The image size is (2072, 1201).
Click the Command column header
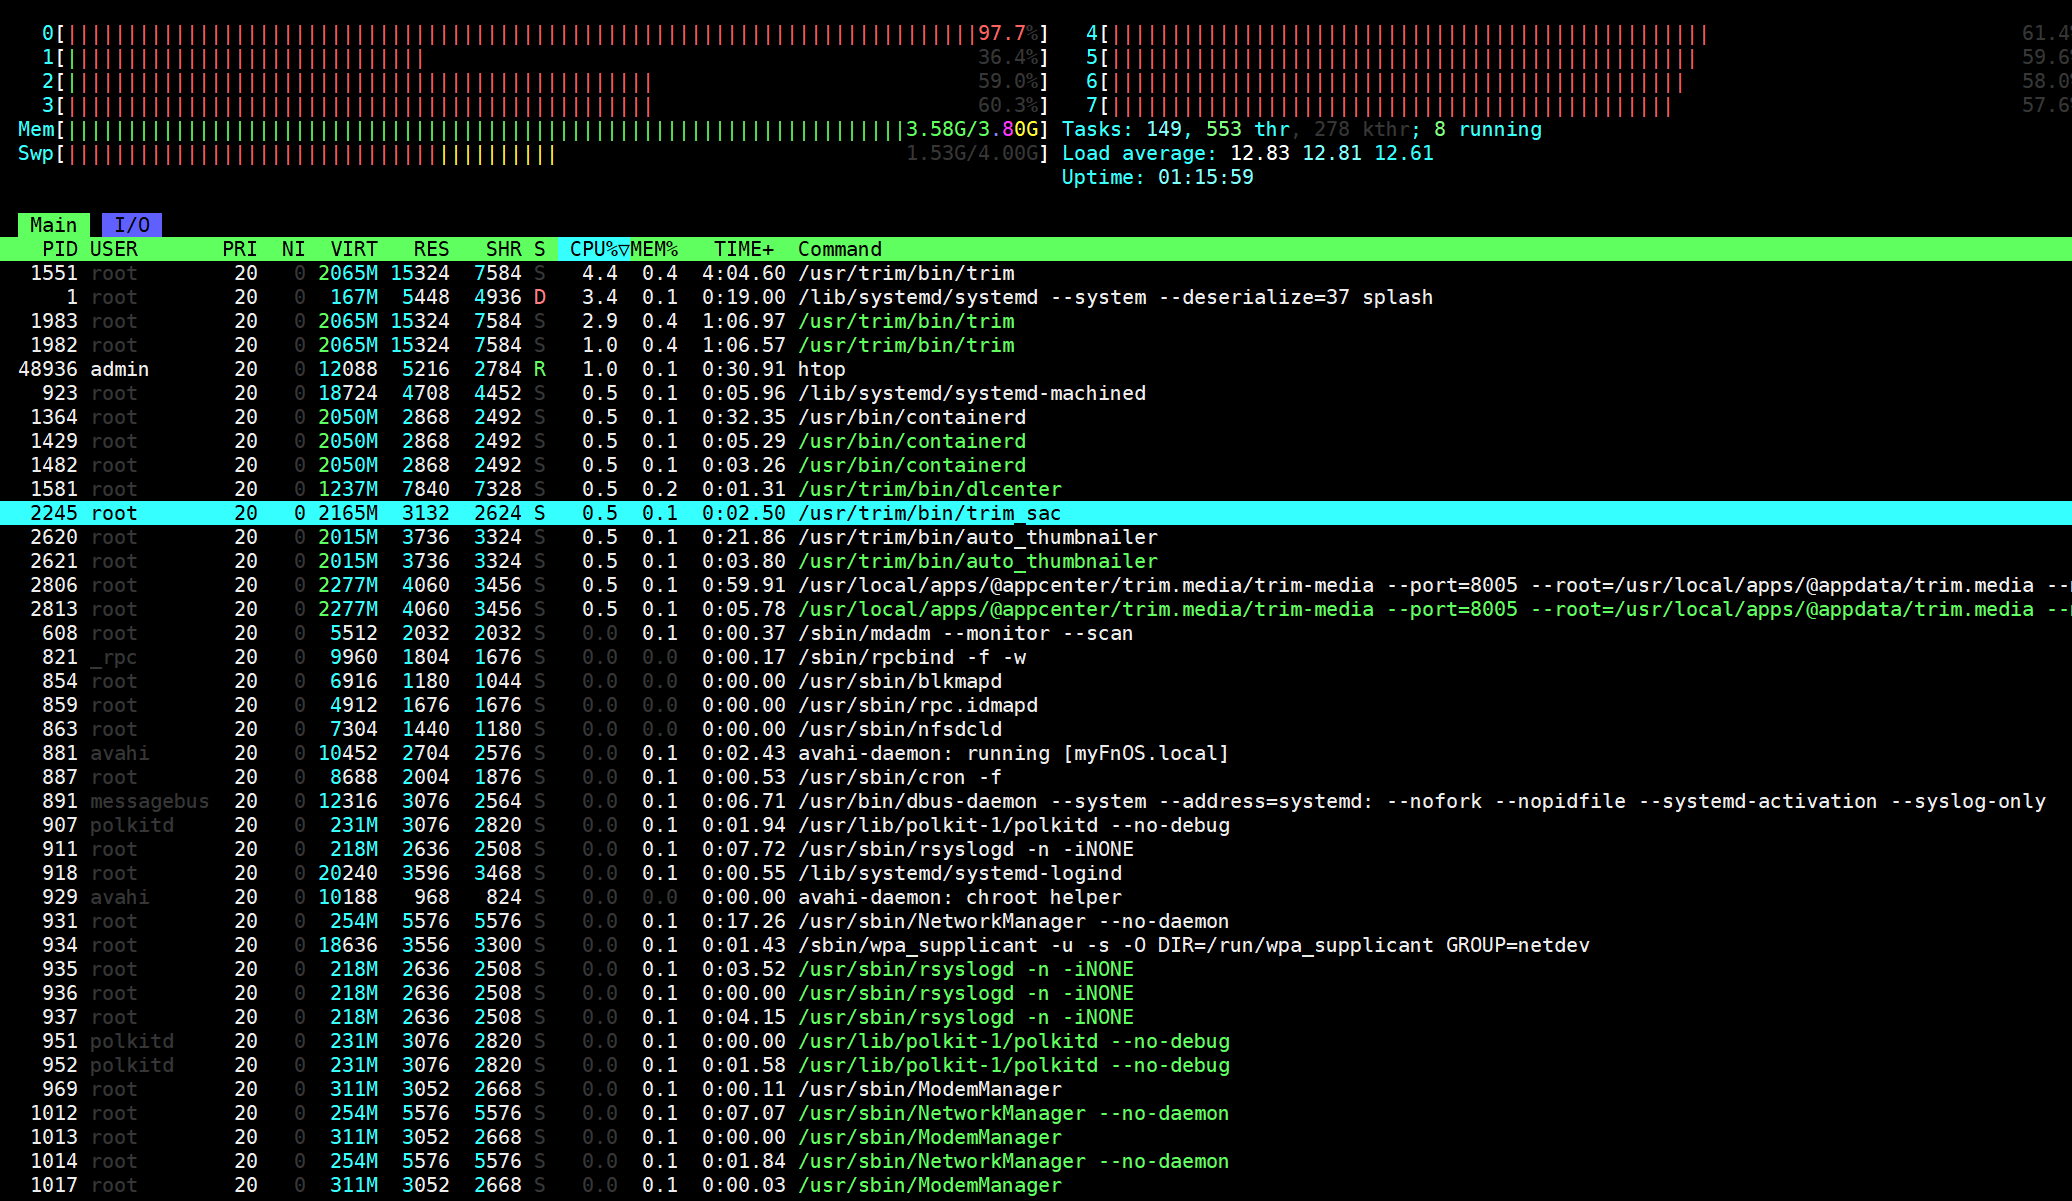click(839, 249)
